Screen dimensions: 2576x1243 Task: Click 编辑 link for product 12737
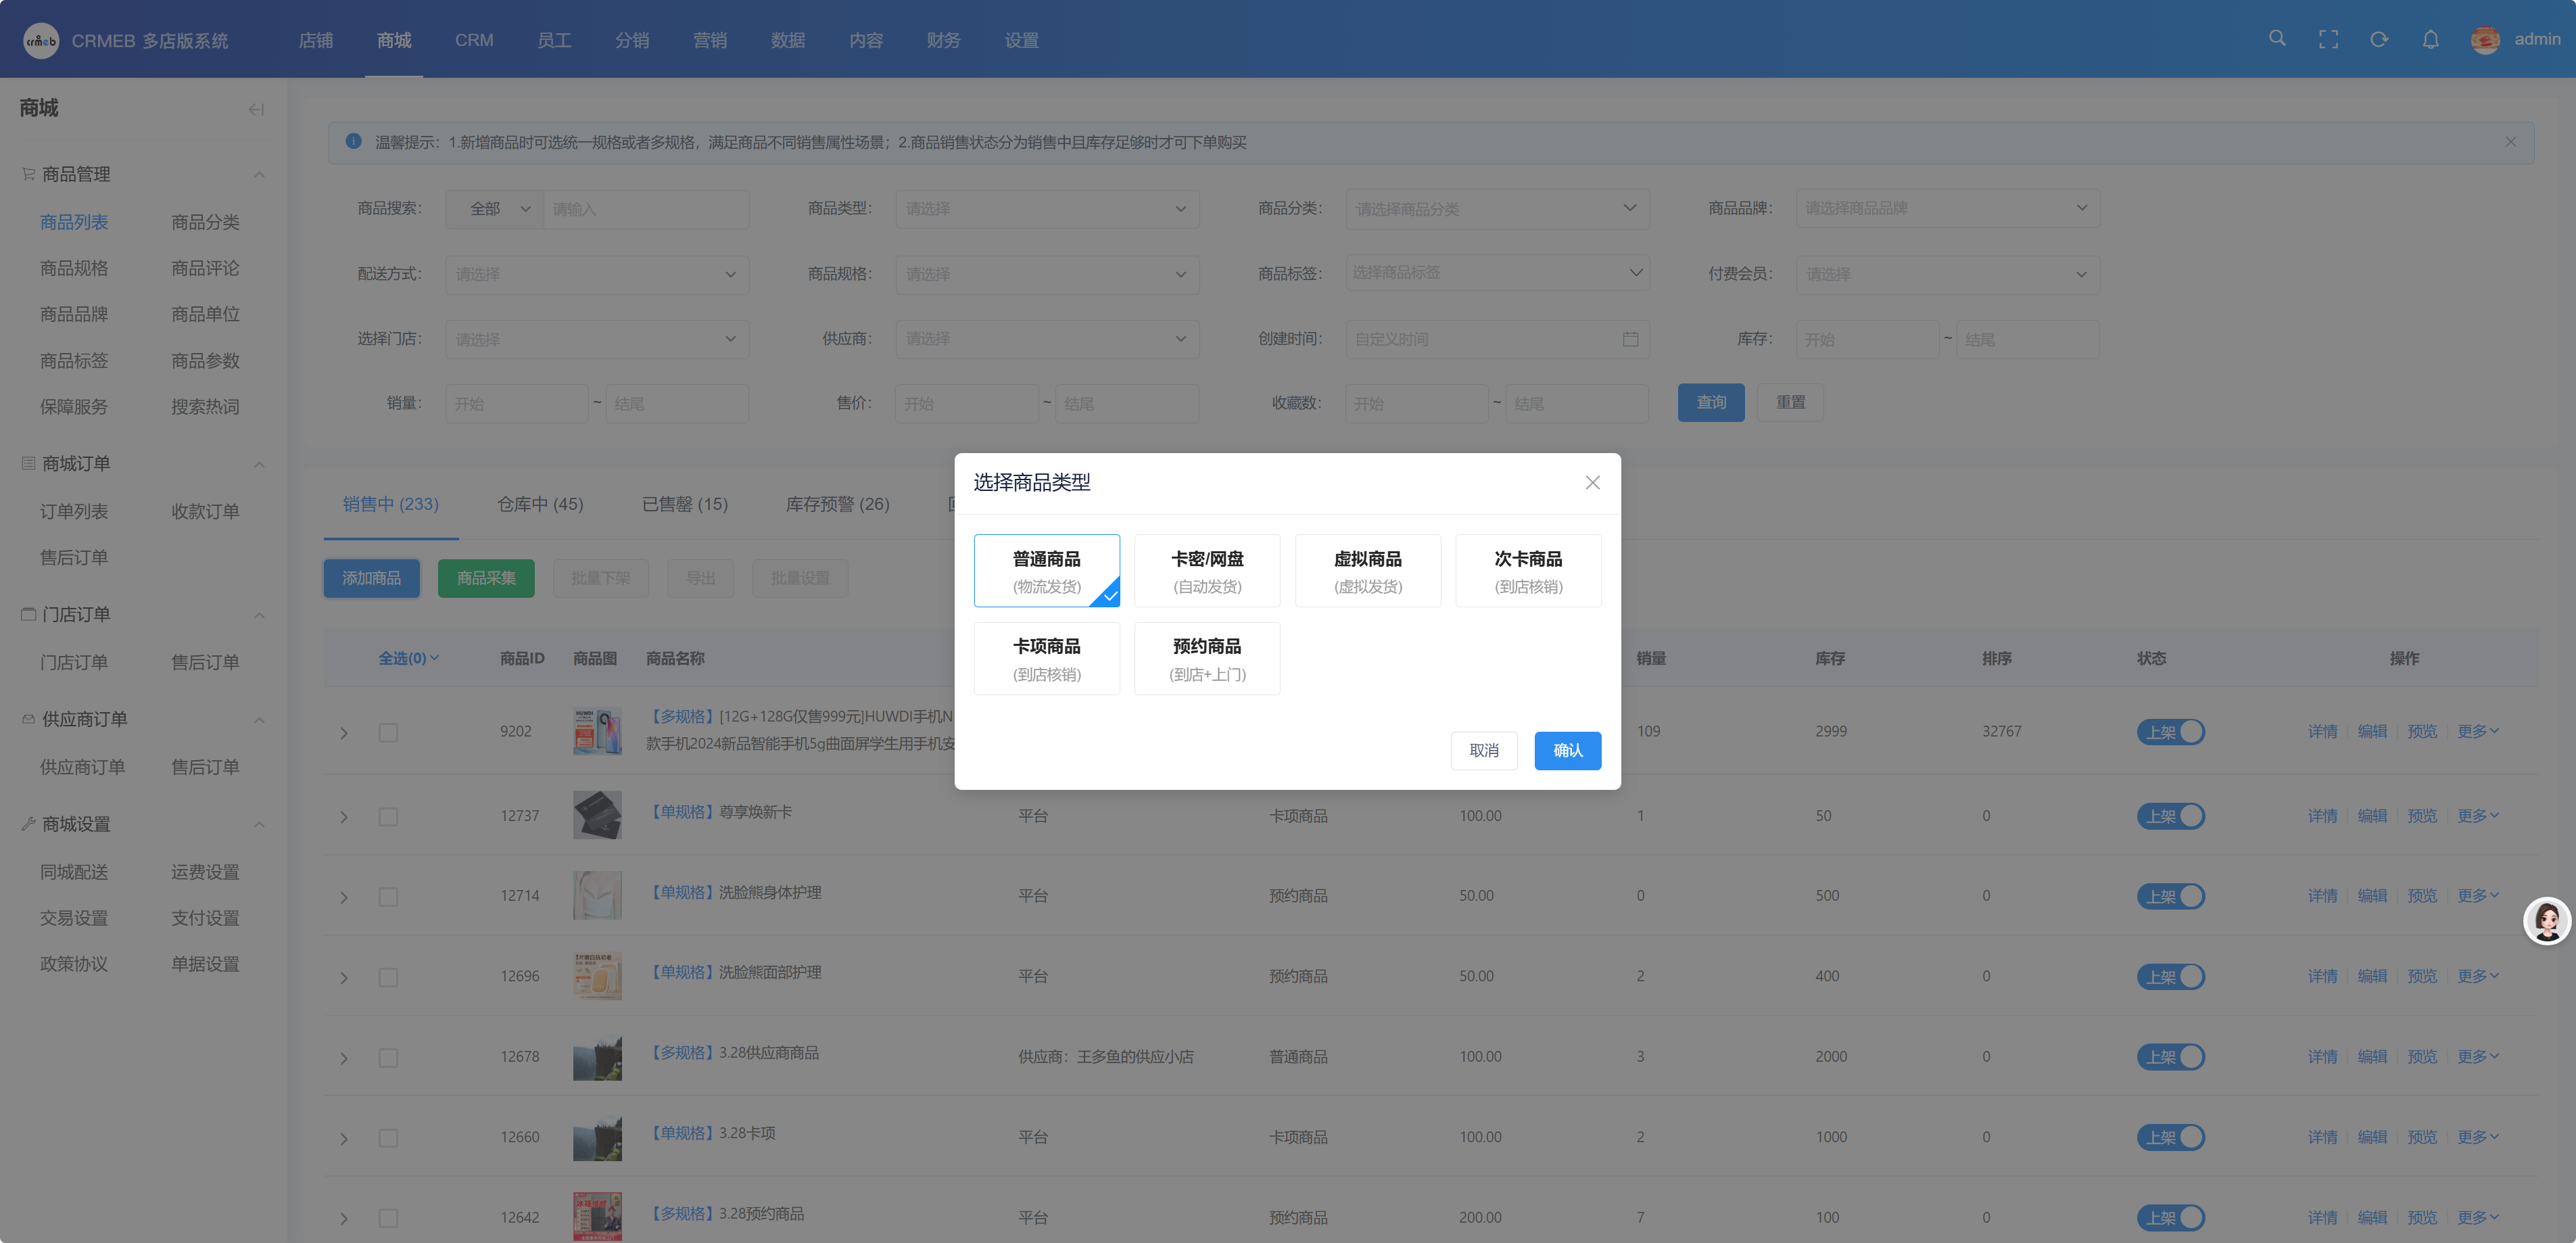tap(2372, 816)
